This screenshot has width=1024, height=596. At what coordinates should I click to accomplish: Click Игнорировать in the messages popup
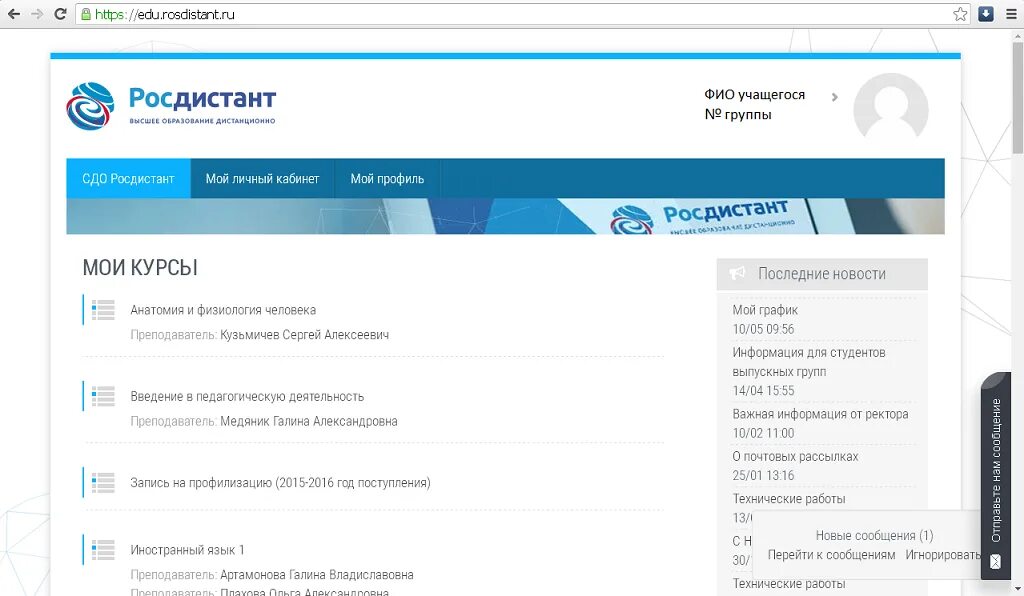[x=942, y=555]
